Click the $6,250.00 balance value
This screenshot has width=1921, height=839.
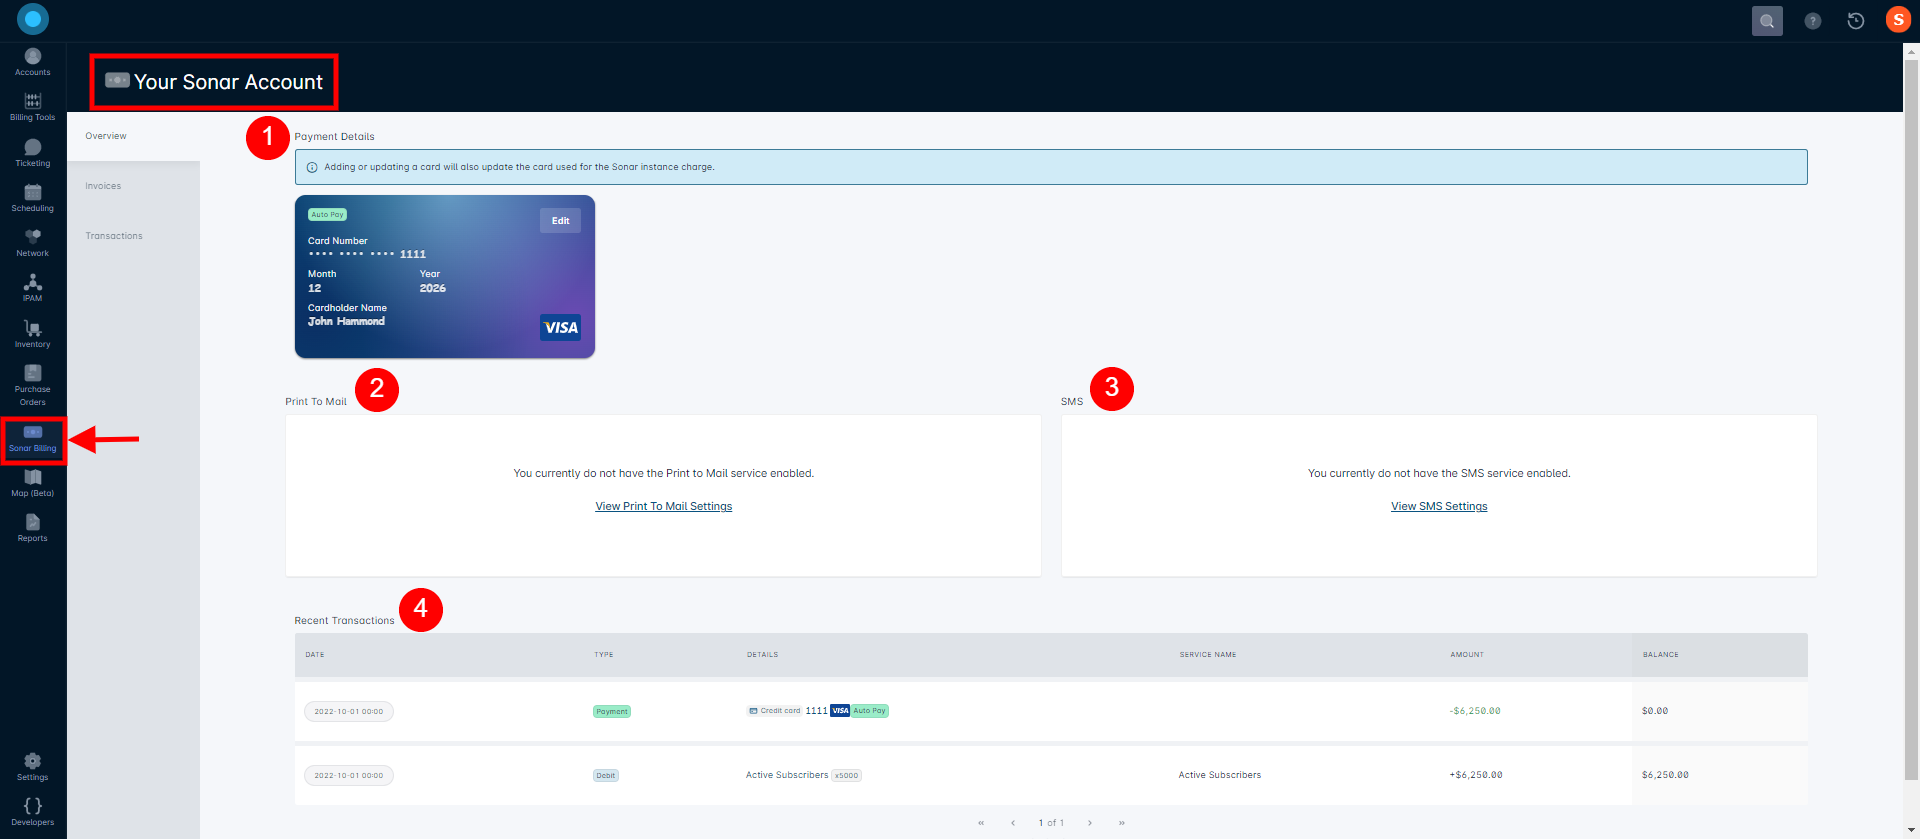(x=1665, y=775)
